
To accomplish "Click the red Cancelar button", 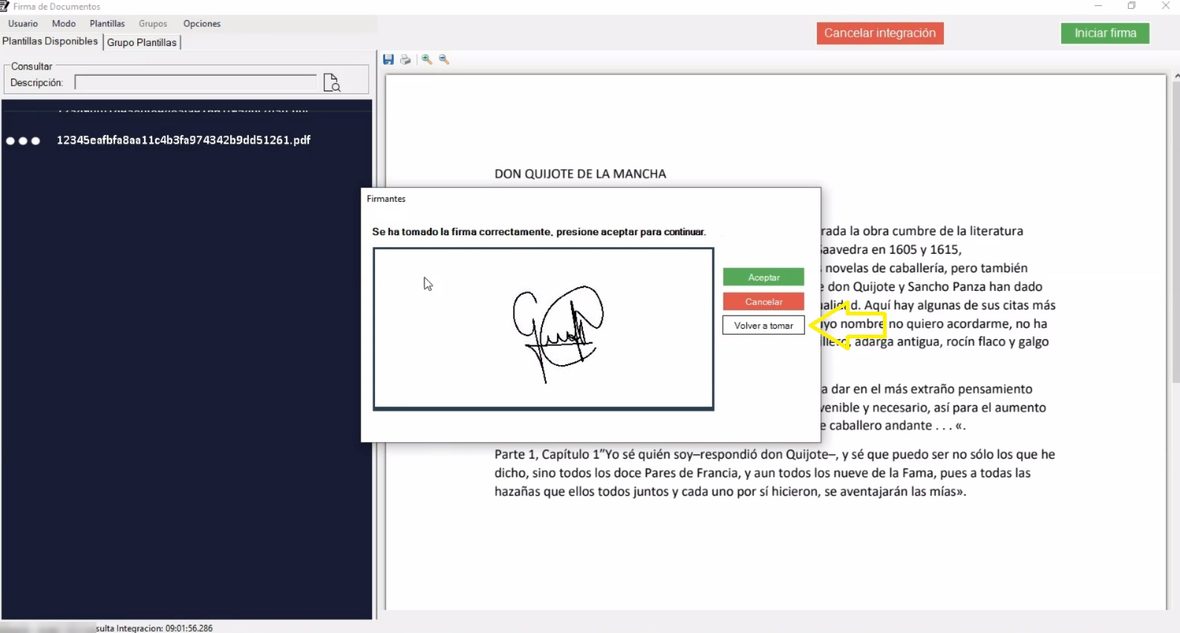I will pos(763,302).
